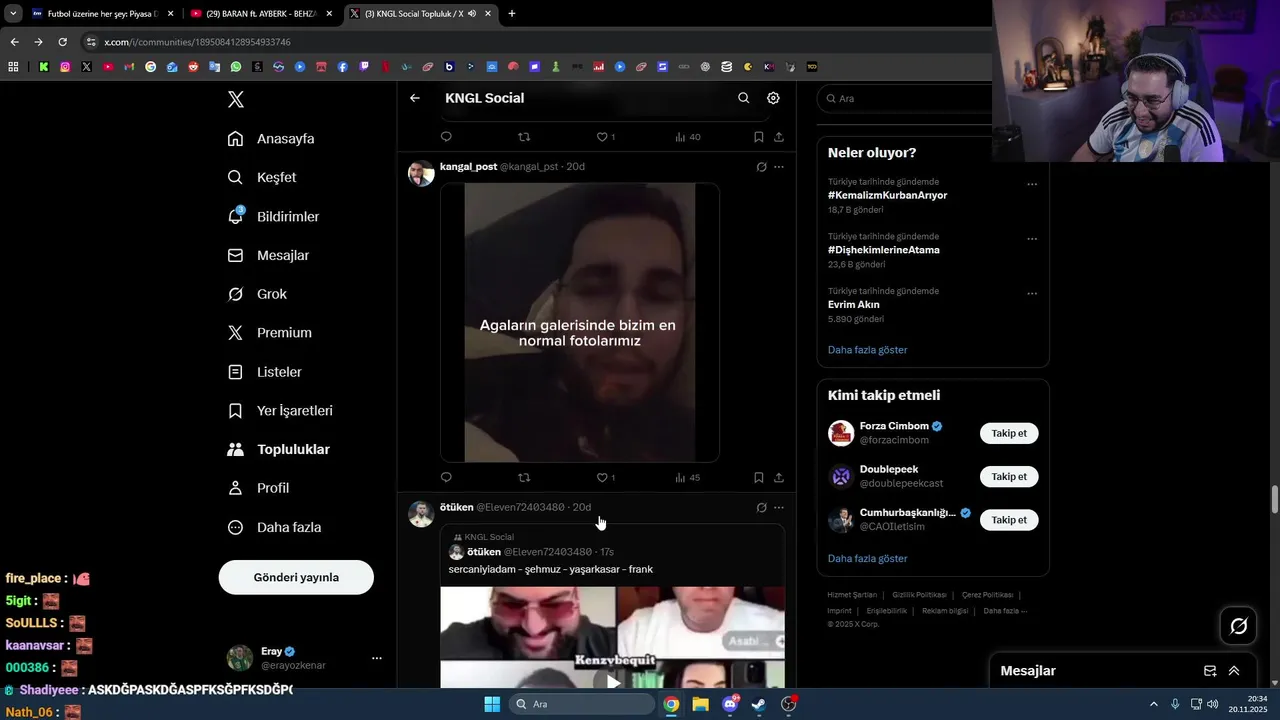This screenshot has height=720, width=1280.
Task: Reload the page
Action: pyautogui.click(x=62, y=42)
